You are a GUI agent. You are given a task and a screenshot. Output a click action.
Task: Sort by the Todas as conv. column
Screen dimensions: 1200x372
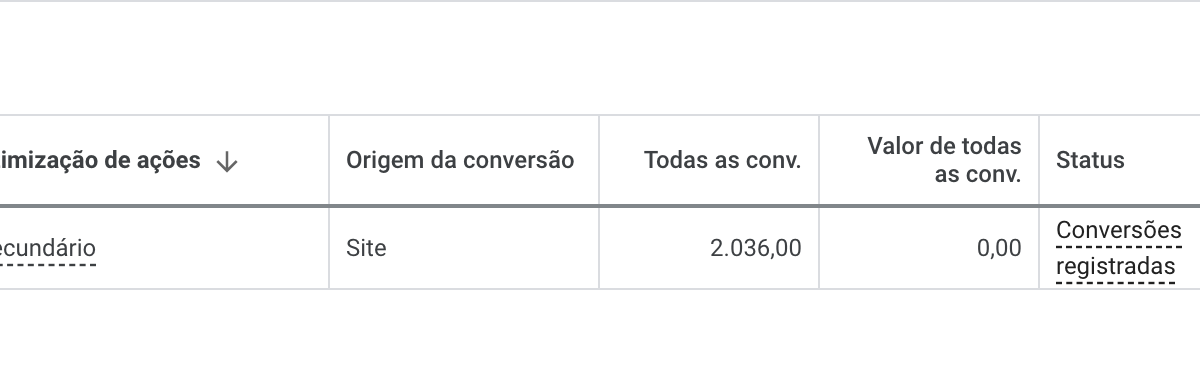[x=723, y=160]
